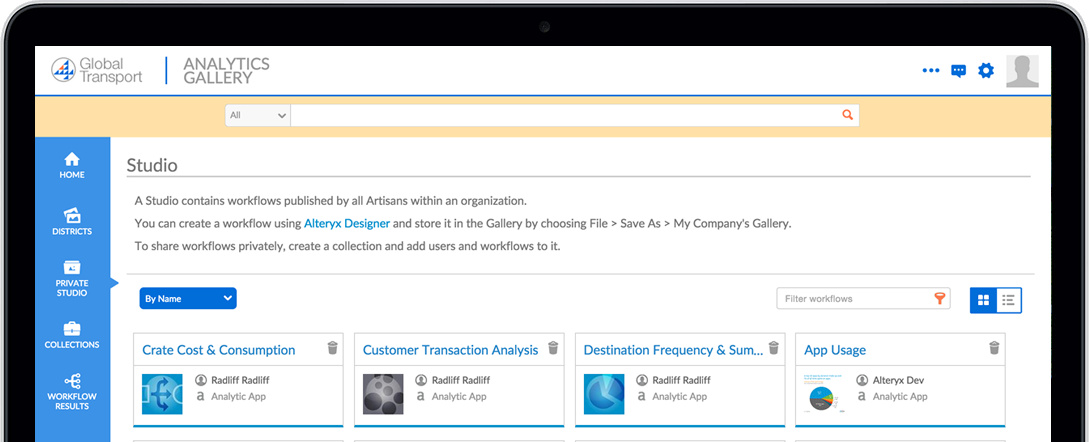Viewport: 1089px width, 442px height.
Task: Click Radliff Radliff on Customer Transaction card
Action: pyautogui.click(x=461, y=380)
